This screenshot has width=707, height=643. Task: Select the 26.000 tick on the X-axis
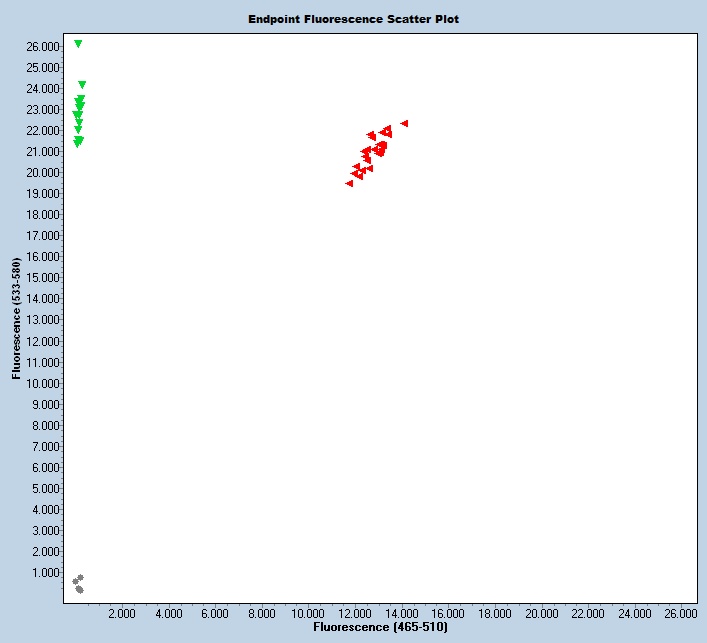(681, 612)
